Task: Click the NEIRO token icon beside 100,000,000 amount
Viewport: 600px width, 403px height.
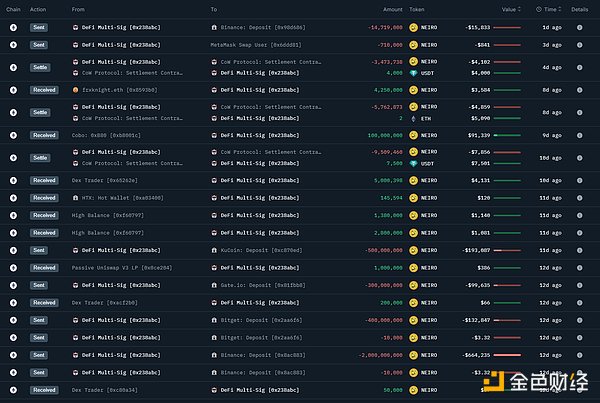Action: [x=414, y=134]
